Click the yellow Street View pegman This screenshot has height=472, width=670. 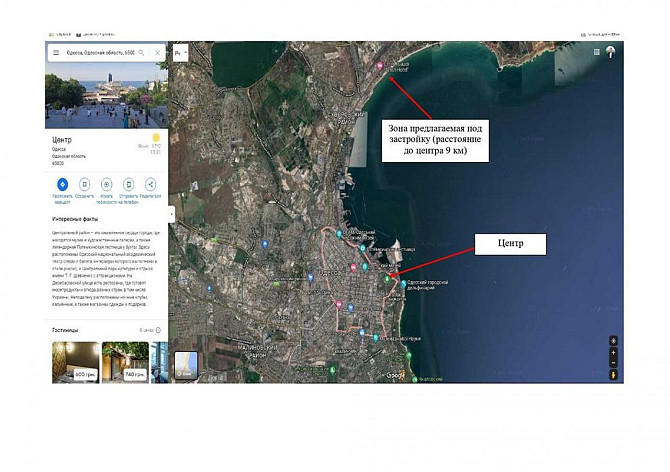tap(614, 375)
